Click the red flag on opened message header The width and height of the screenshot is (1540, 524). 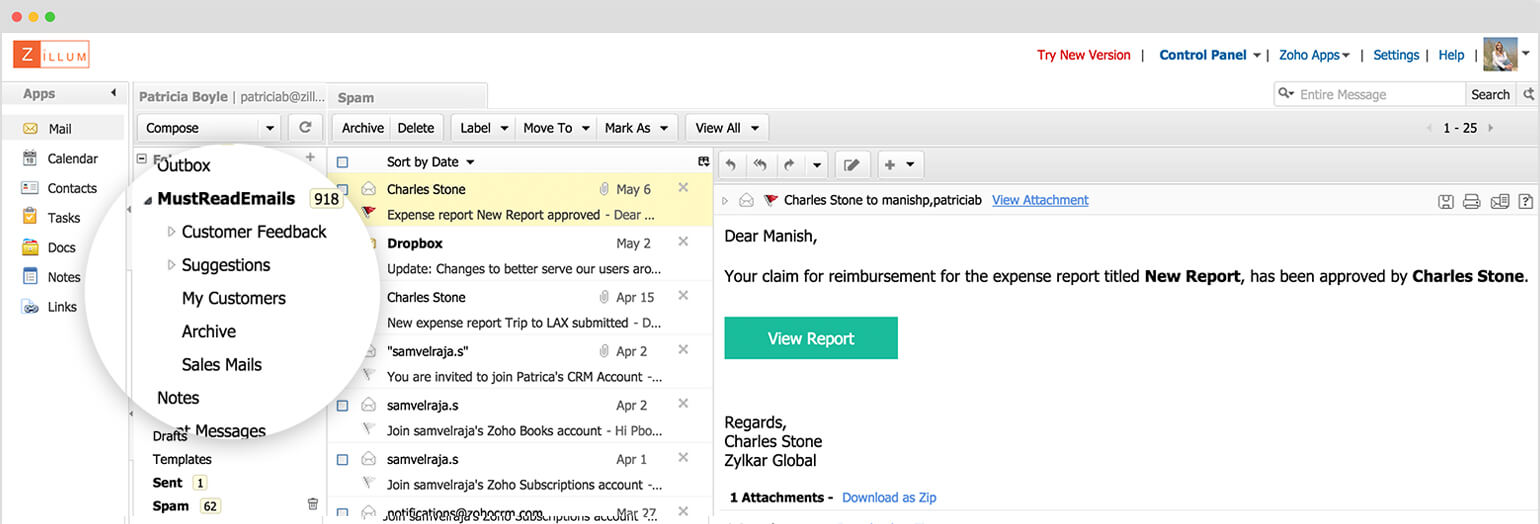pyautogui.click(x=770, y=200)
